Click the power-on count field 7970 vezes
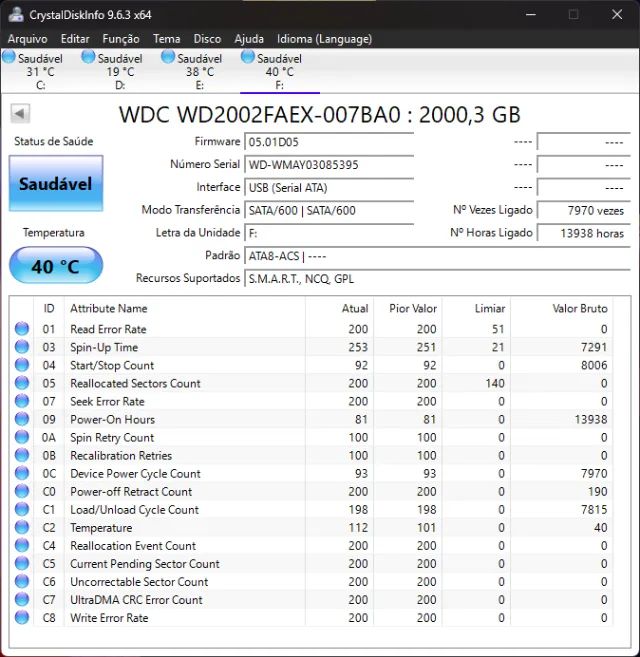 point(583,210)
